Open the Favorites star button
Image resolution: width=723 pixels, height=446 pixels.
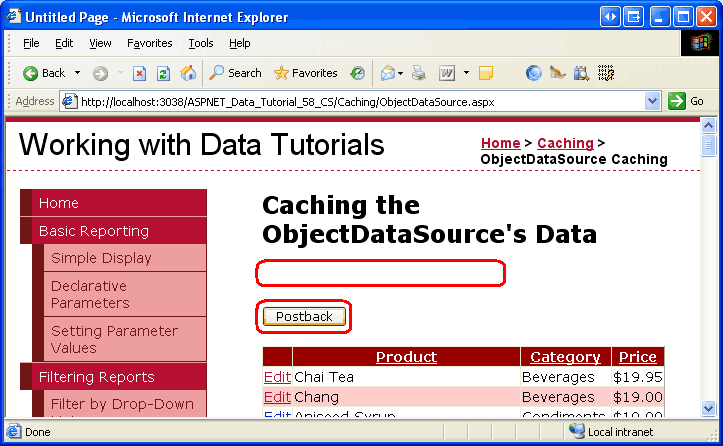[x=305, y=73]
